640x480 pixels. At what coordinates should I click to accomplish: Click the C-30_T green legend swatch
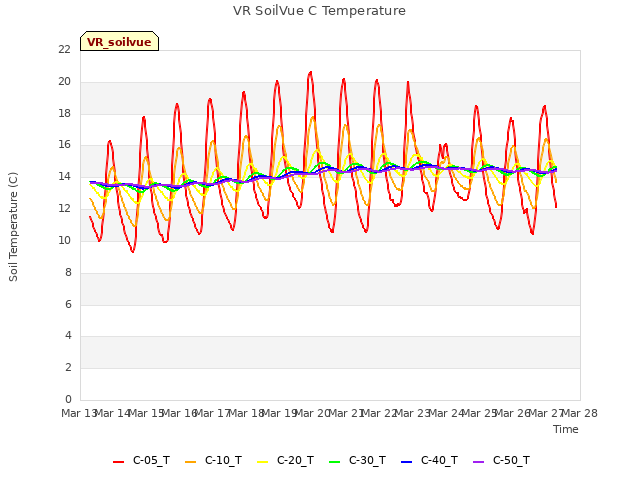click(x=335, y=462)
